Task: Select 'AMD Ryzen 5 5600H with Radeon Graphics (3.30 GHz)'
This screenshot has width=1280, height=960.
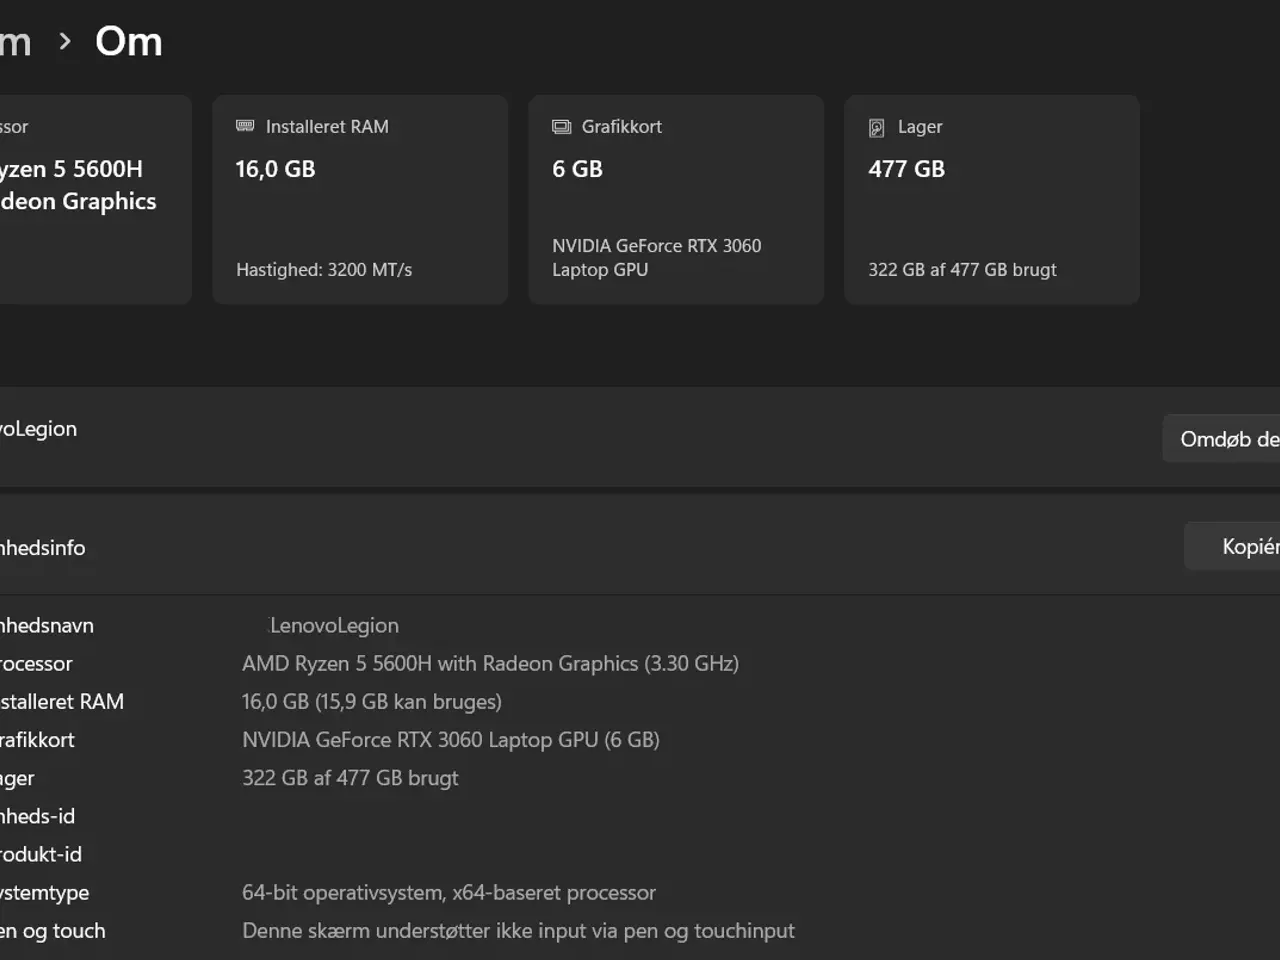Action: point(490,663)
